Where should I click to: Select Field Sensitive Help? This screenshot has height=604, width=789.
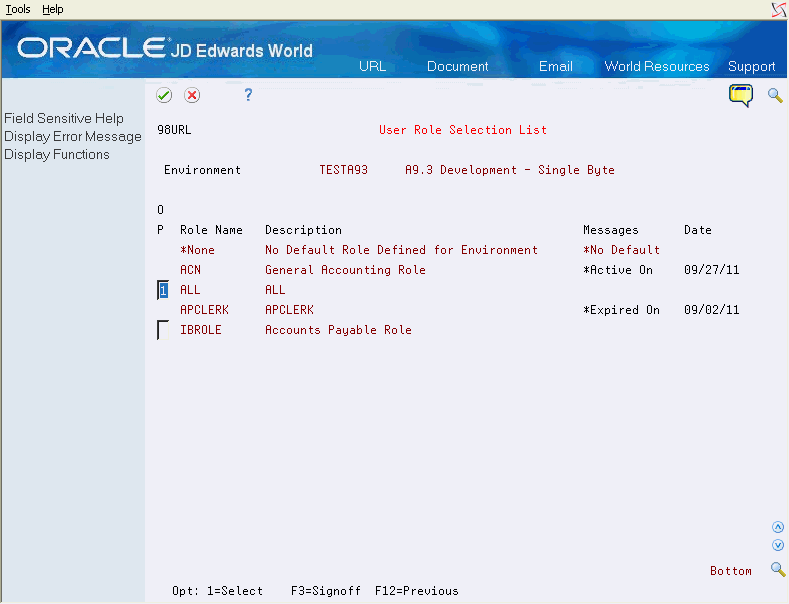tap(64, 118)
